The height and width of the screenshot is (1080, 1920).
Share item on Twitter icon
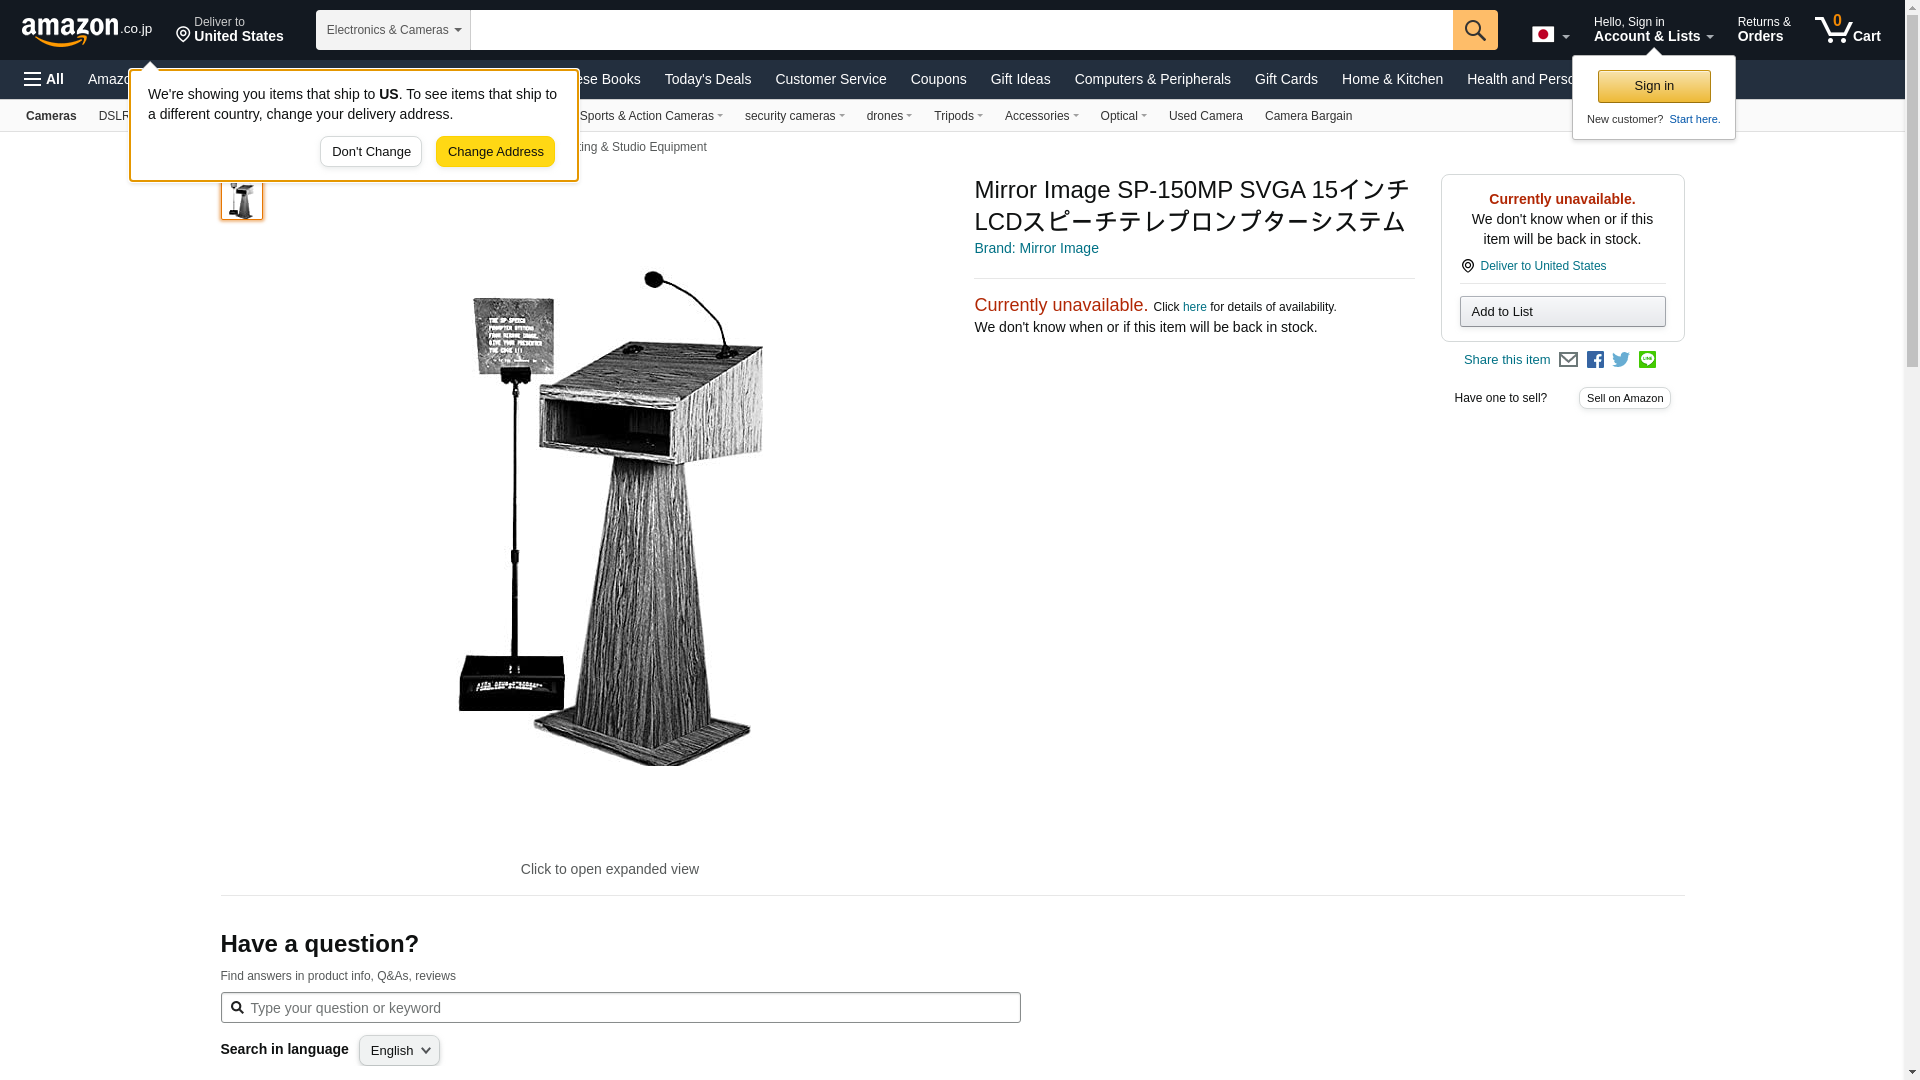(x=1621, y=360)
